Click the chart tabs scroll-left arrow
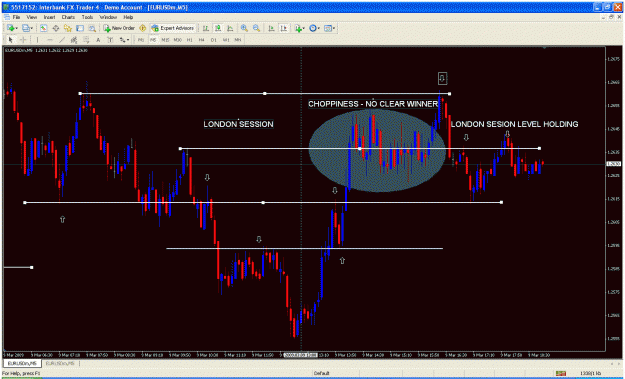Viewport: 625px width, 379px height. point(613,363)
